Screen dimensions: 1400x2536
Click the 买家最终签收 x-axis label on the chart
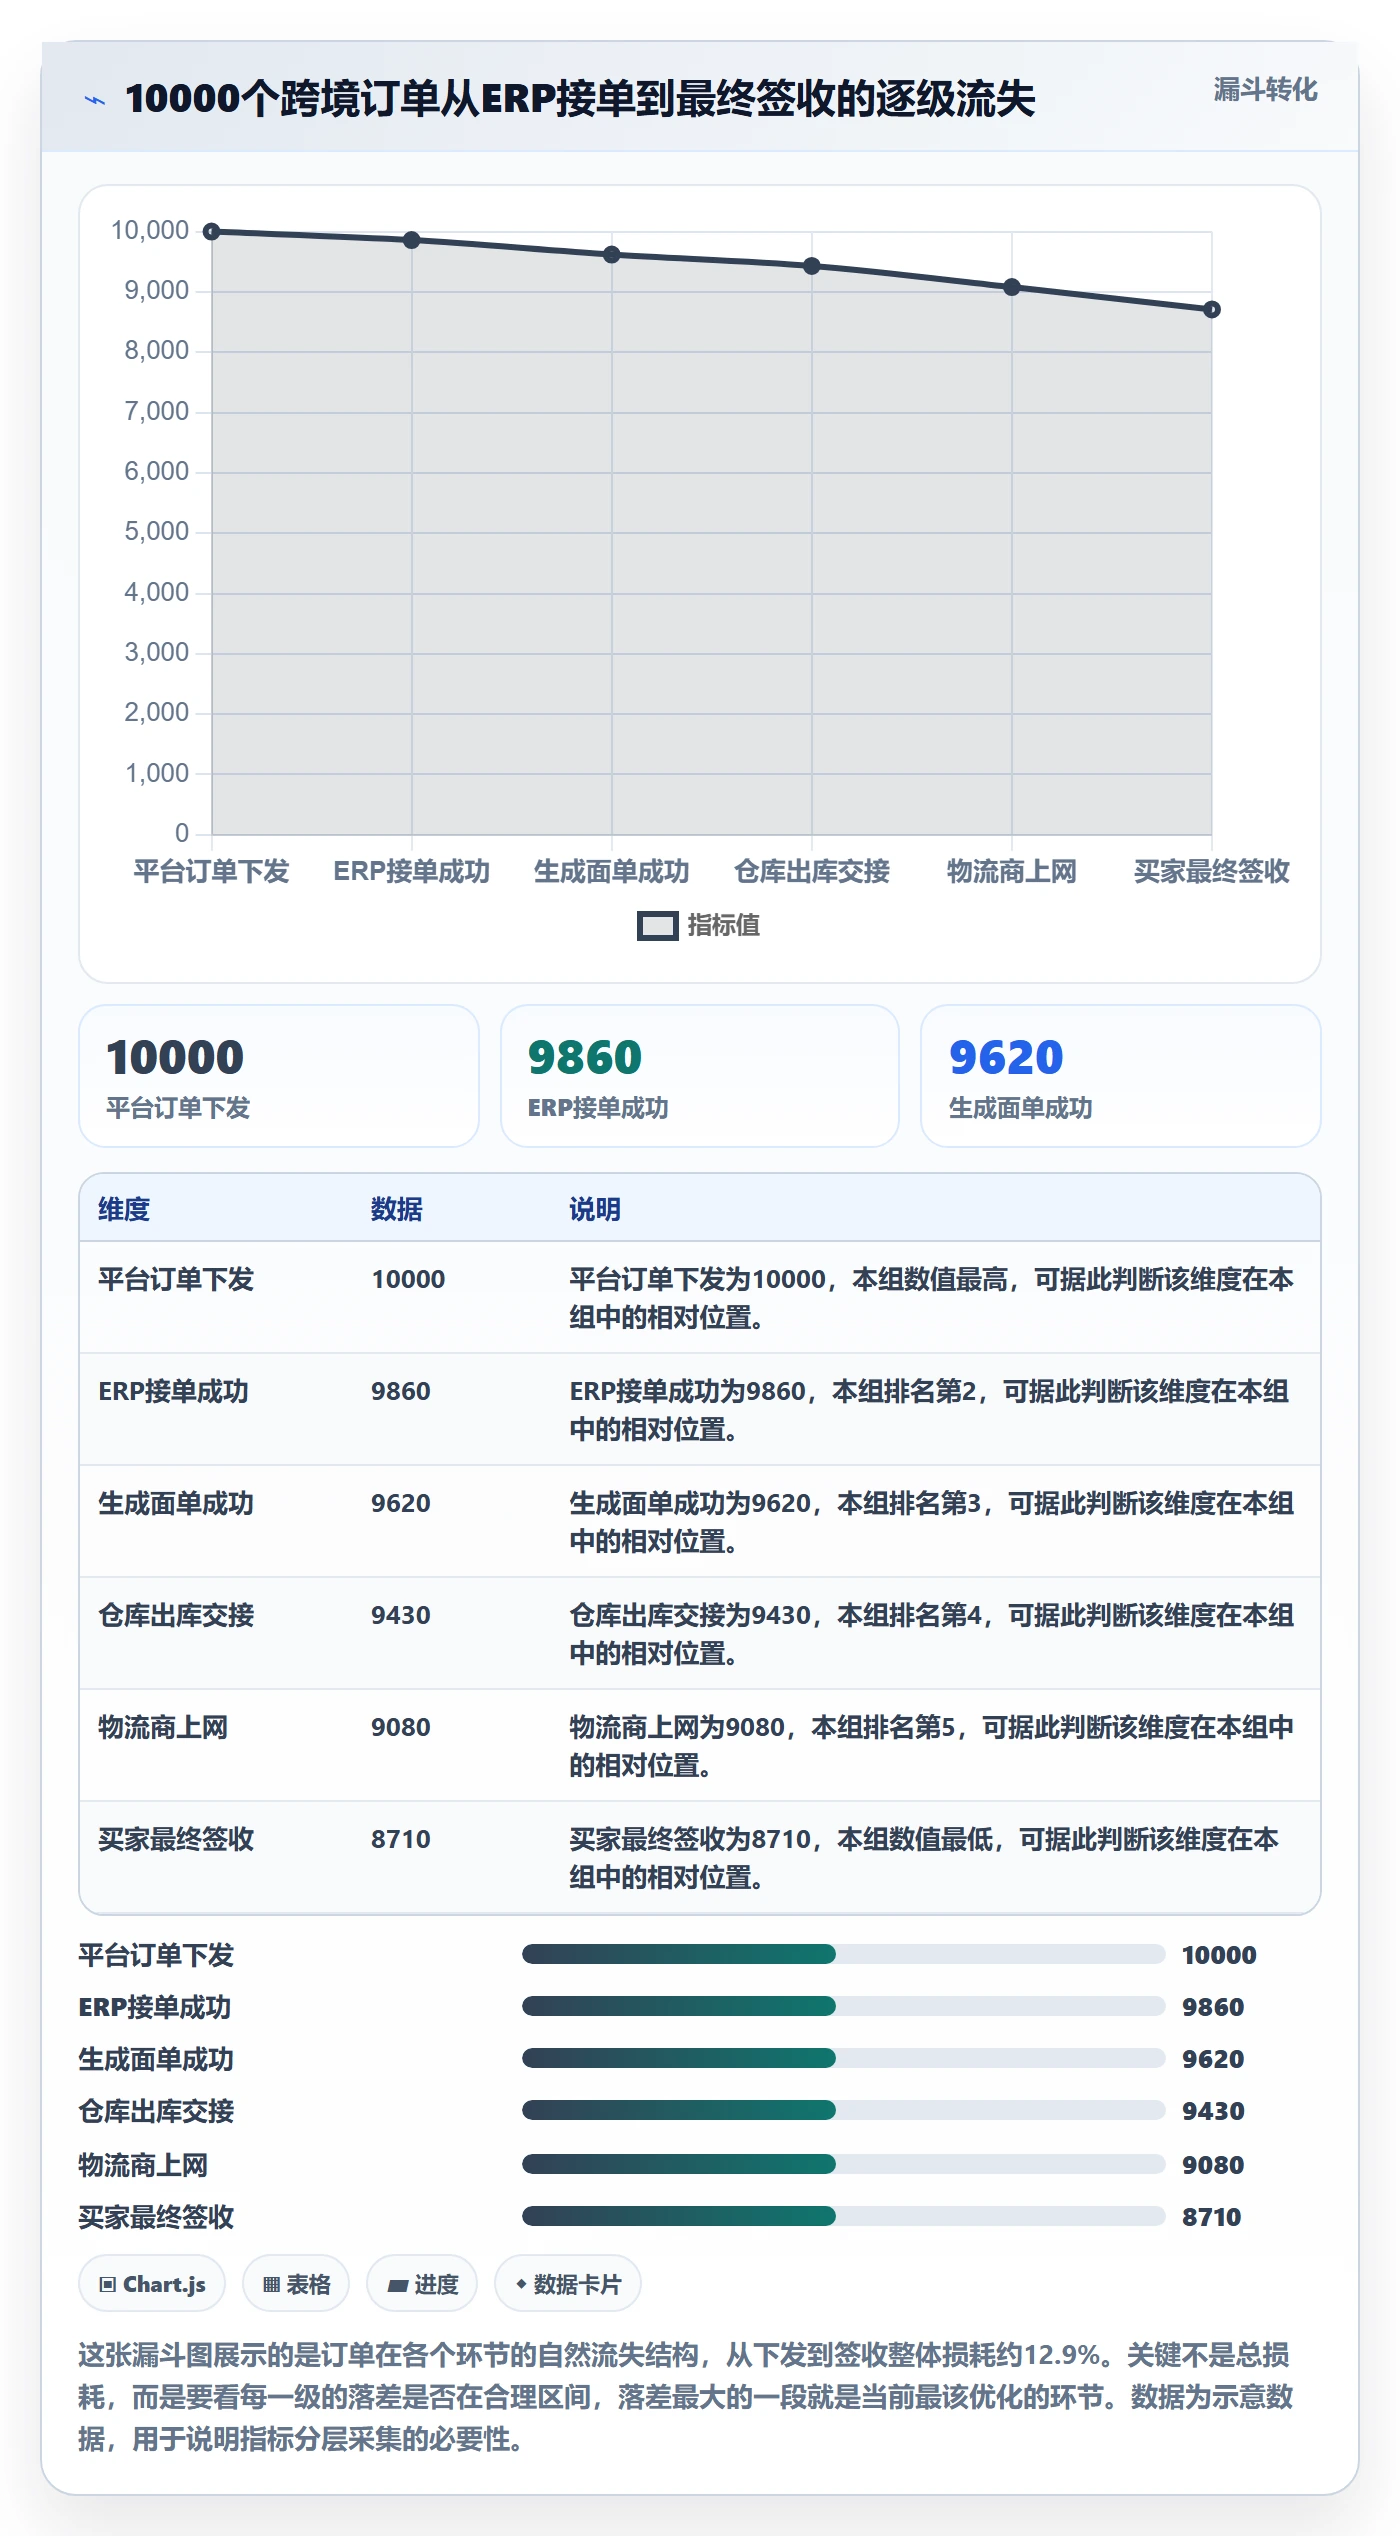pos(1212,871)
